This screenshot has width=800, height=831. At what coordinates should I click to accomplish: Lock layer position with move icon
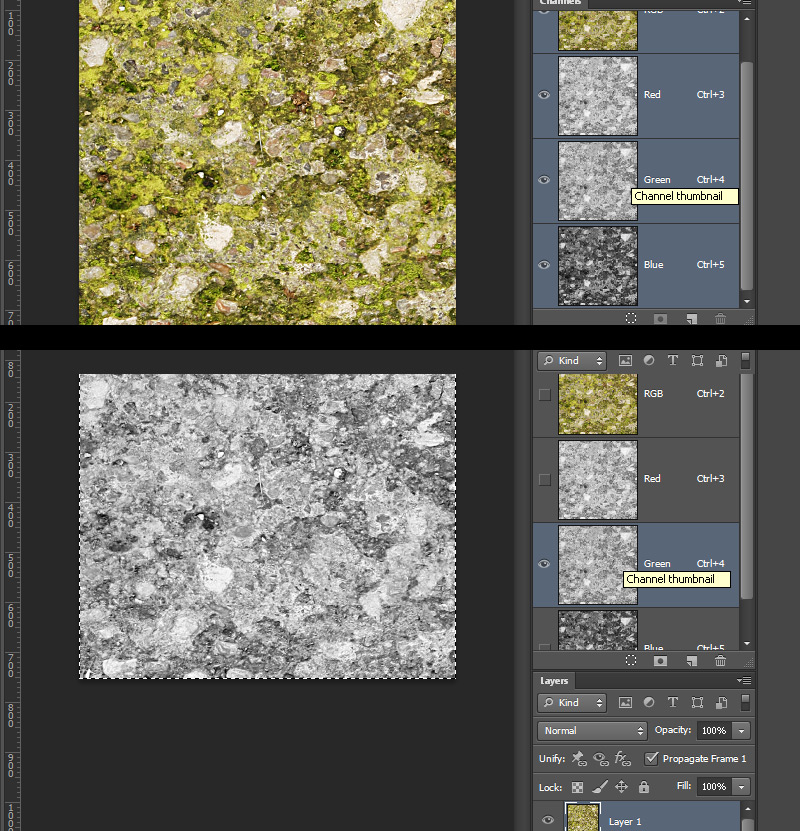(621, 787)
